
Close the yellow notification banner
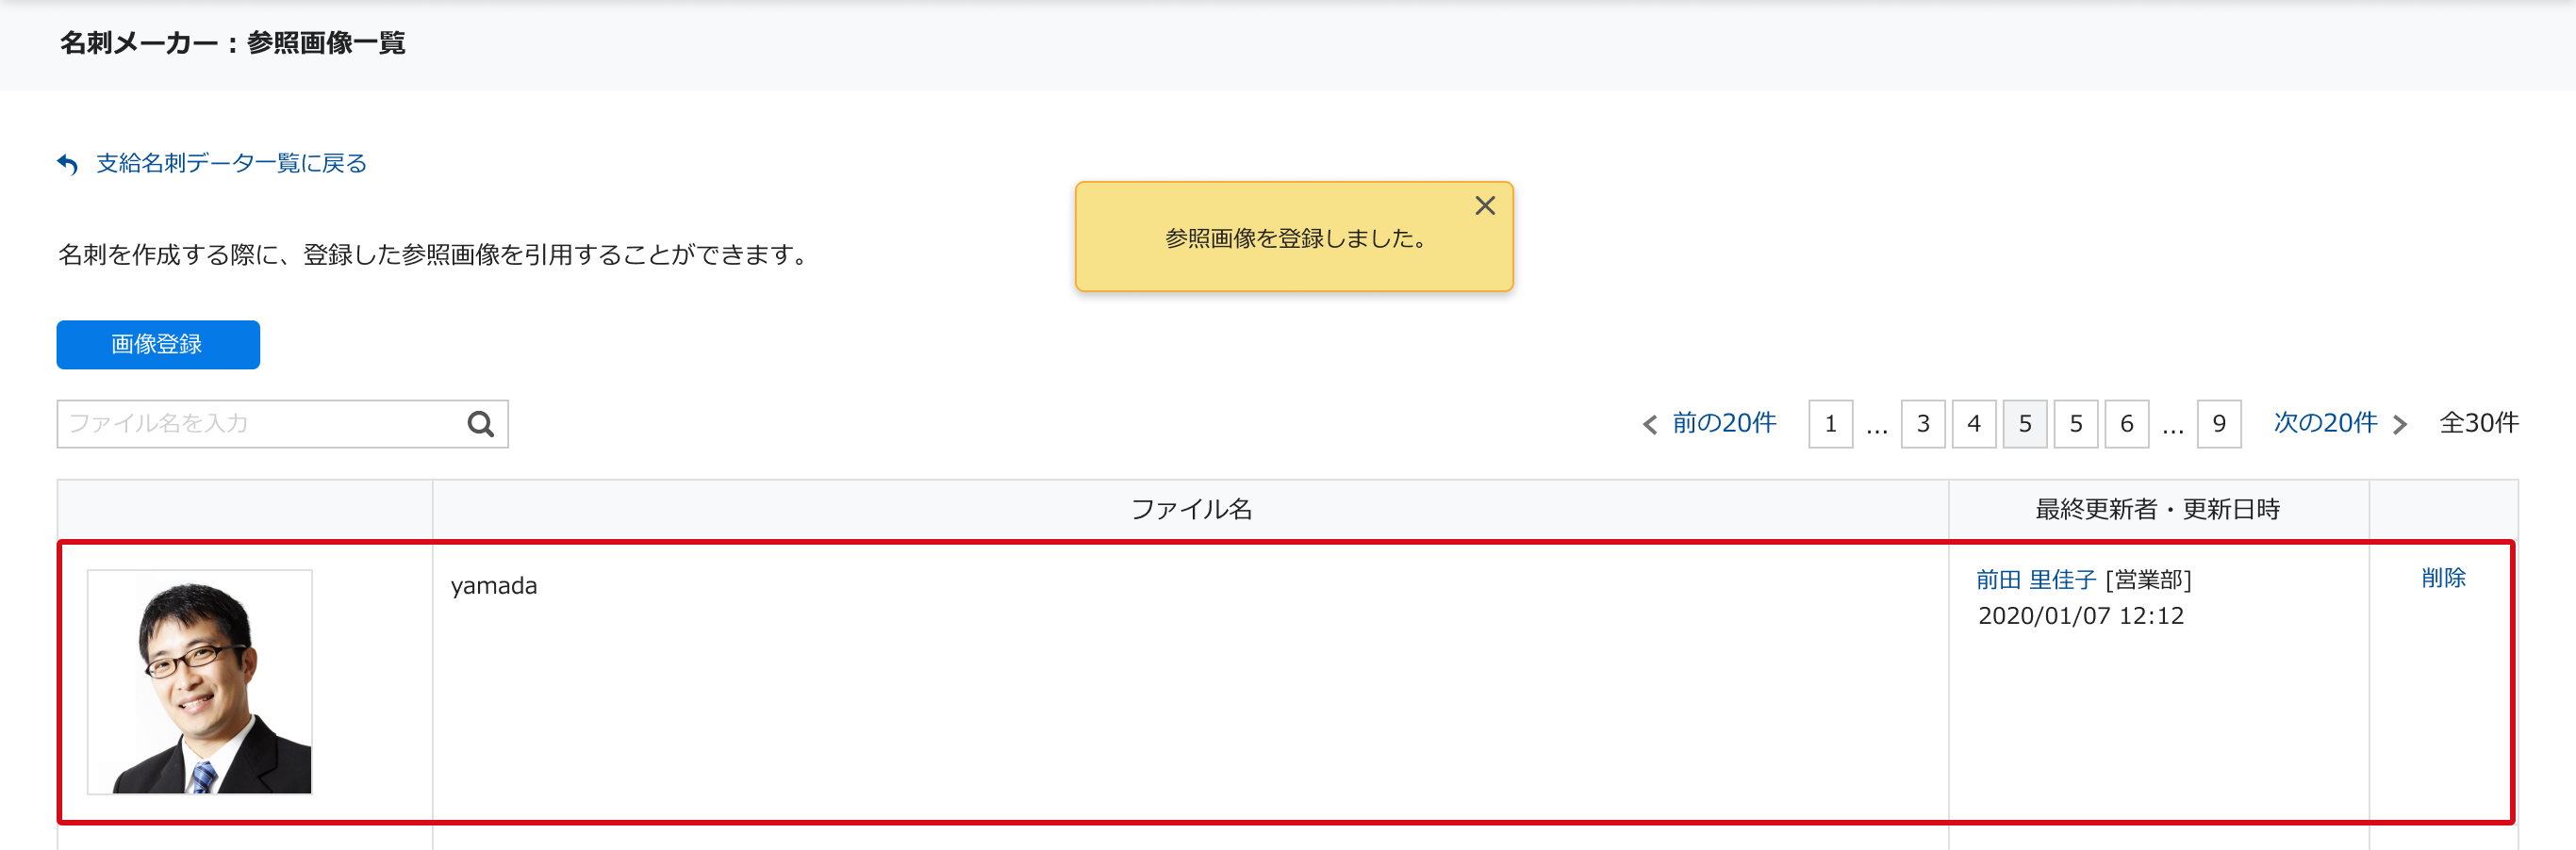point(1484,206)
